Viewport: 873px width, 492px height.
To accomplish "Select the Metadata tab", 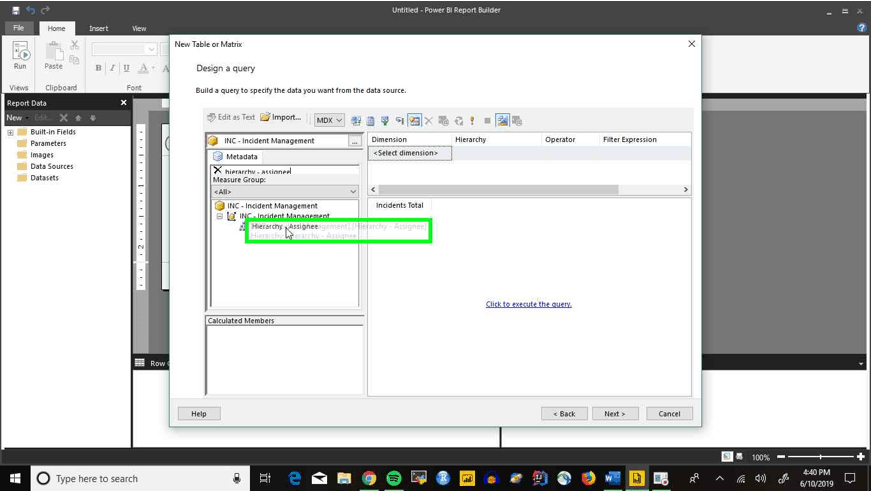I will [x=236, y=156].
